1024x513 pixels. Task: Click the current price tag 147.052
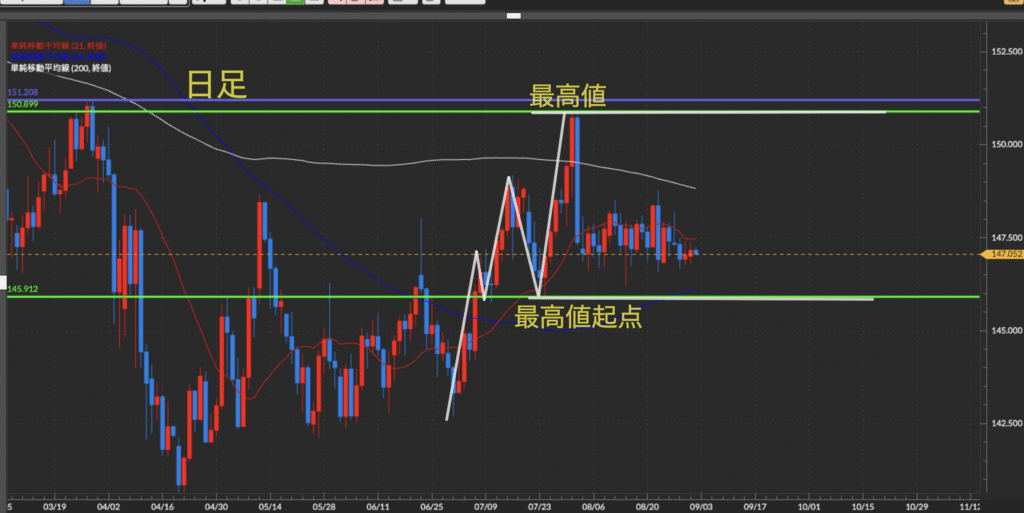(1004, 254)
